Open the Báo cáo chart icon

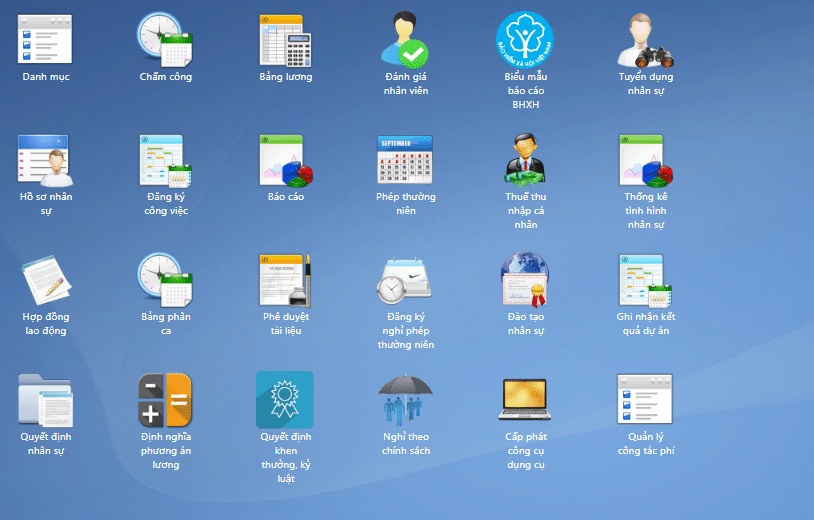pyautogui.click(x=286, y=160)
